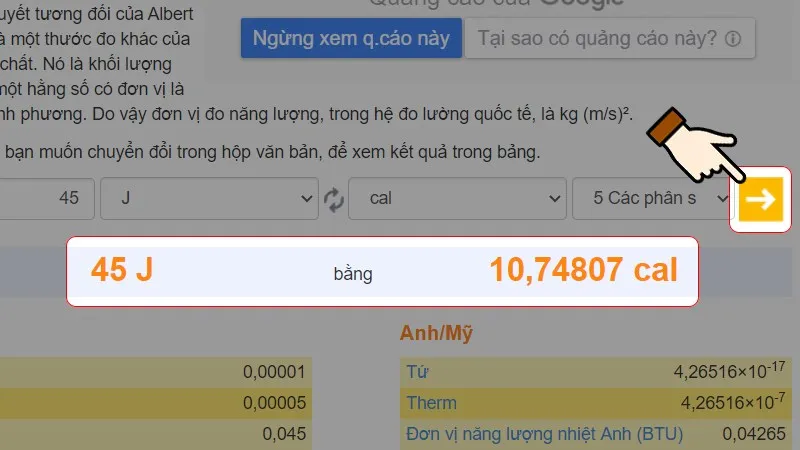
Task: Click the value input field containing 45
Action: 46,198
